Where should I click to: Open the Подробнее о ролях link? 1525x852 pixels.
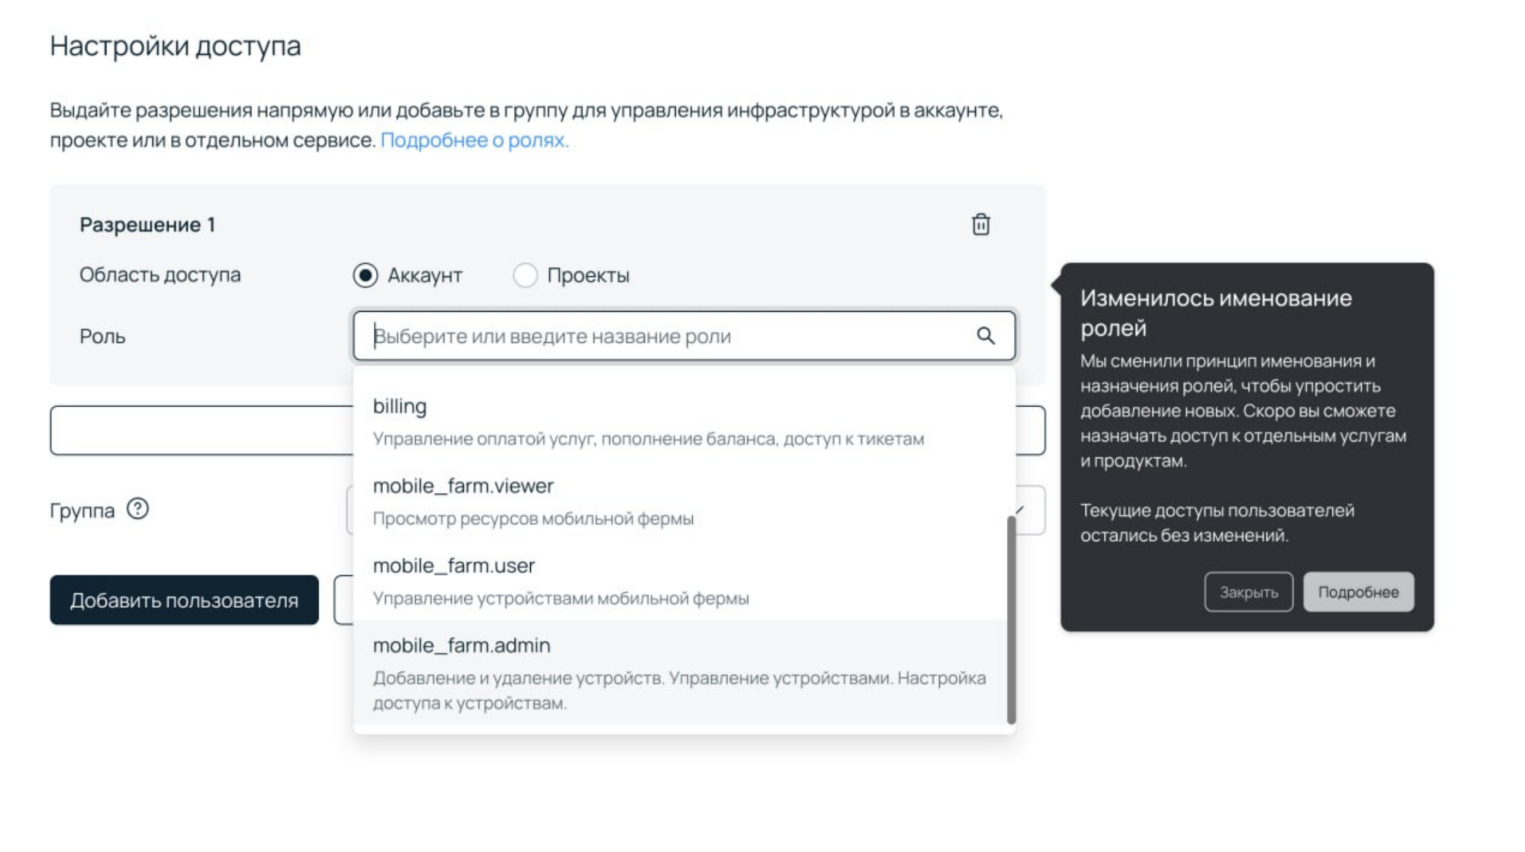(474, 140)
